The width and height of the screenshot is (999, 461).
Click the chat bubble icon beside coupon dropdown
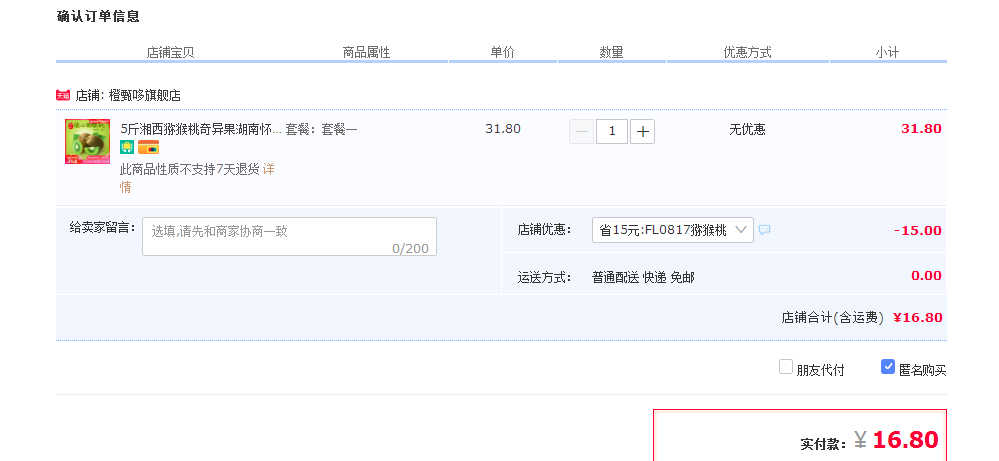pyautogui.click(x=765, y=230)
